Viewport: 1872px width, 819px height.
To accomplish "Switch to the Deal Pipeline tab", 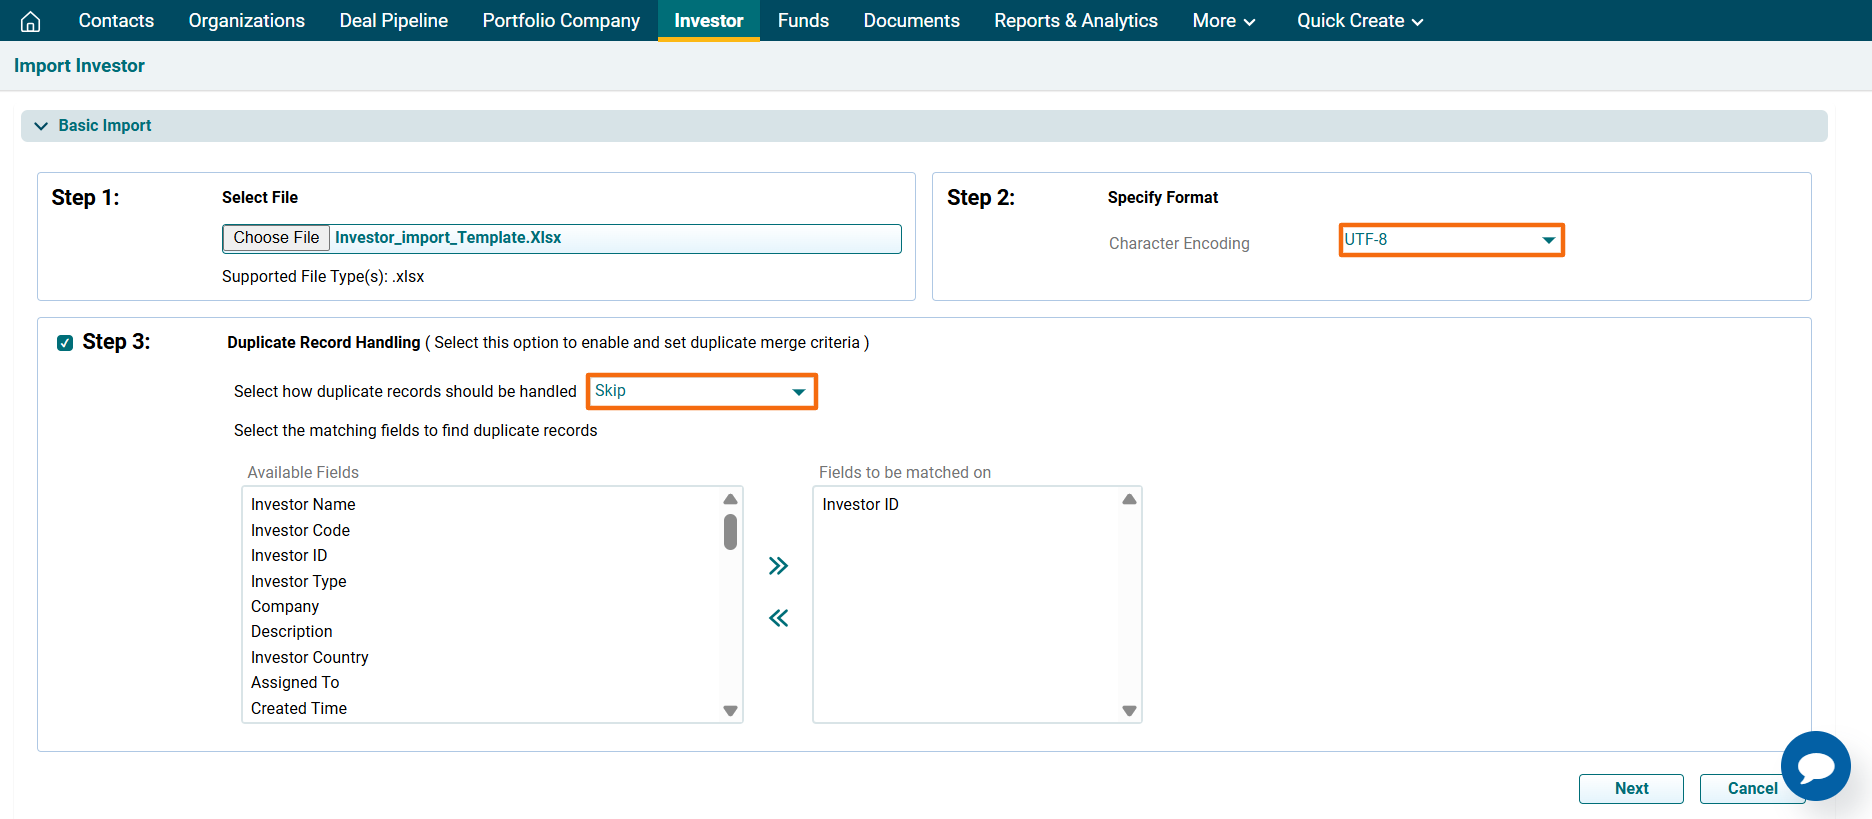I will [393, 21].
